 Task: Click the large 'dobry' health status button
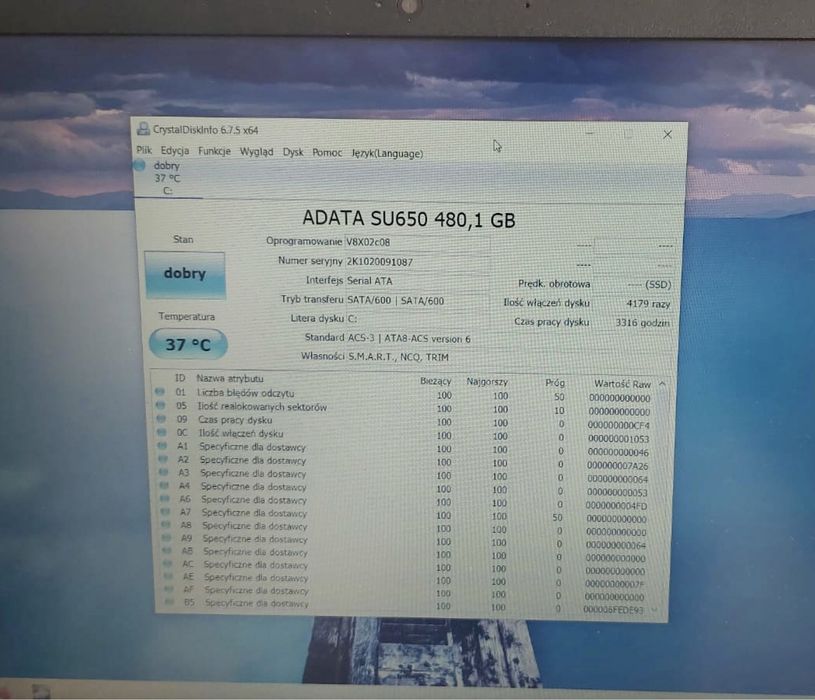[x=185, y=274]
